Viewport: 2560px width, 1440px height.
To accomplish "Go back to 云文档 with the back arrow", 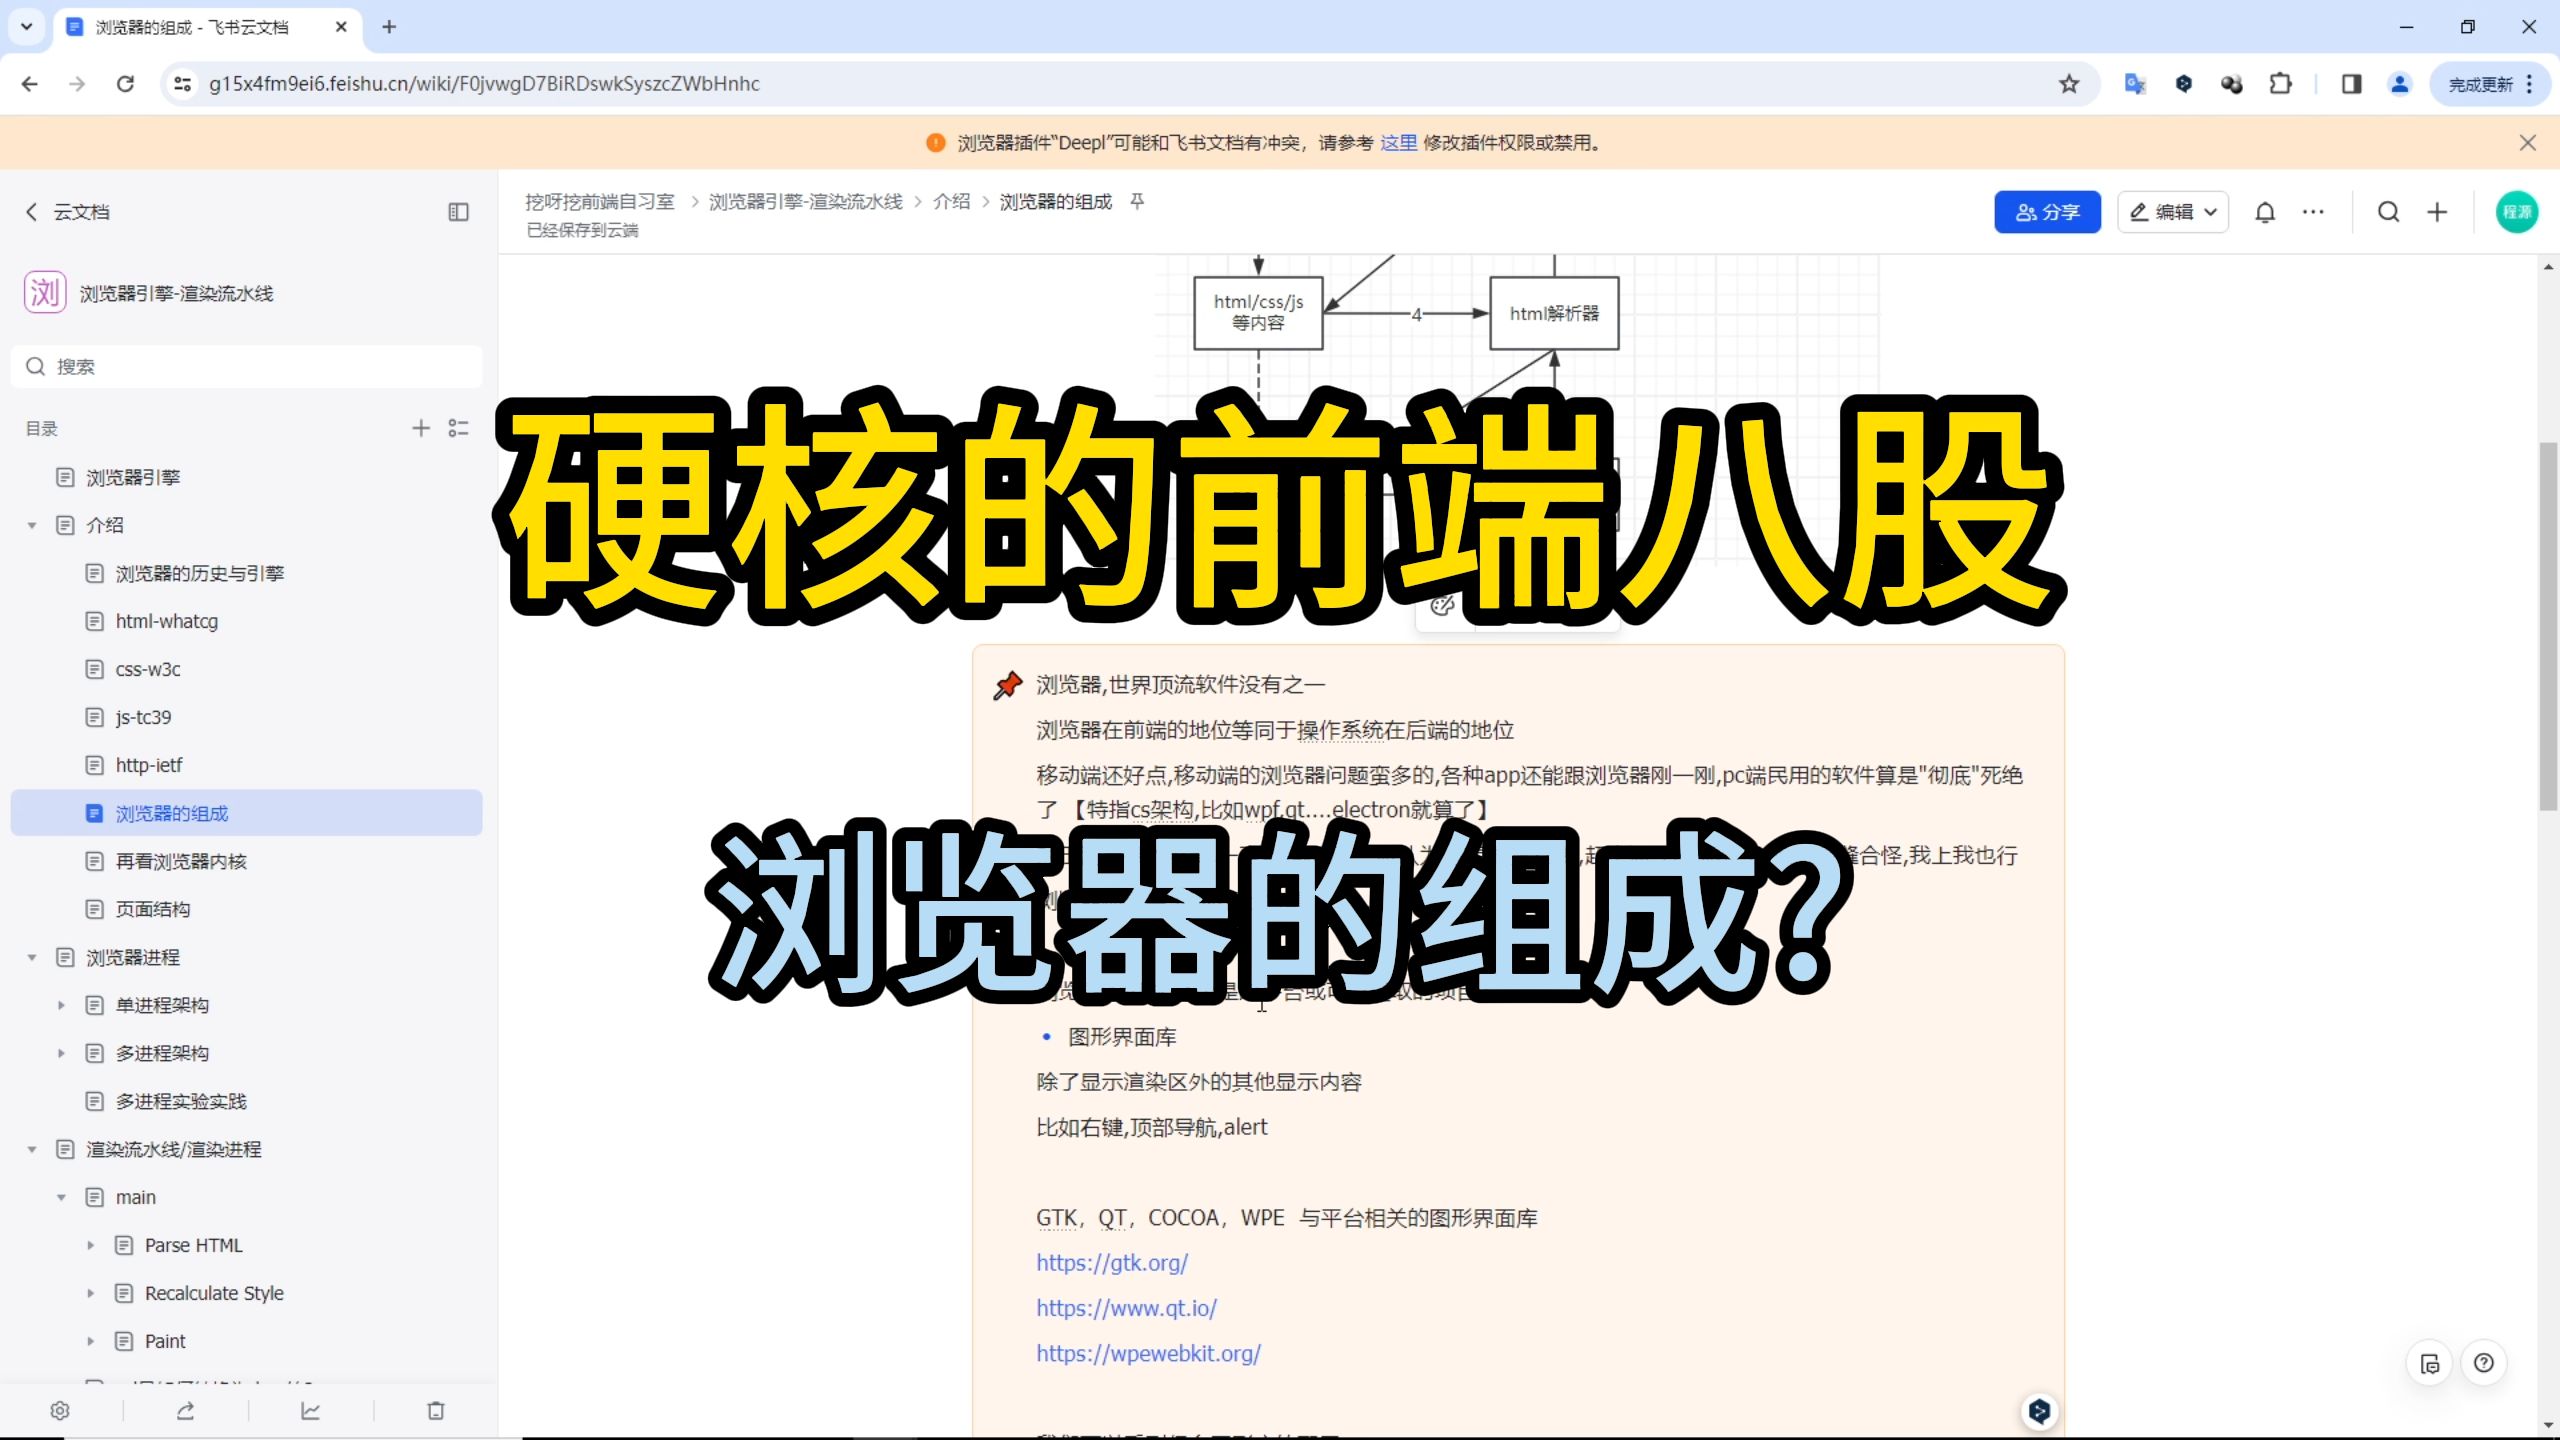I will tap(31, 212).
